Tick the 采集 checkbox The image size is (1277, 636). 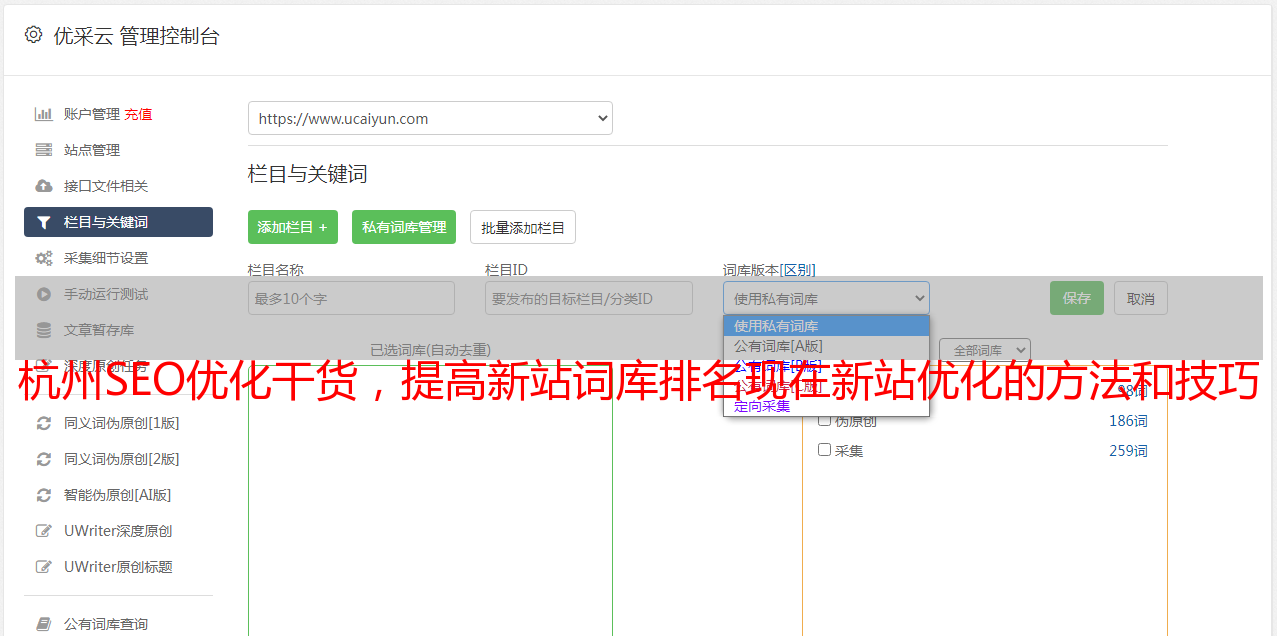(x=825, y=450)
